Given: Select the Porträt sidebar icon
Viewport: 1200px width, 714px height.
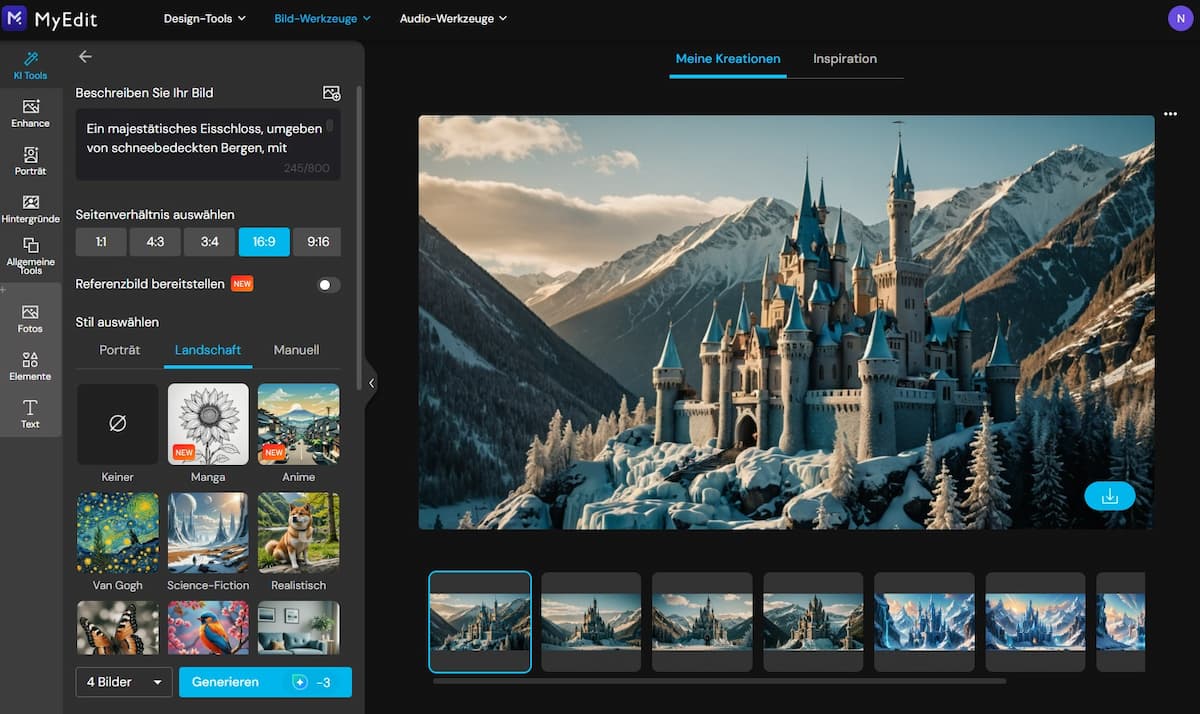Looking at the screenshot, I should coord(30,161).
